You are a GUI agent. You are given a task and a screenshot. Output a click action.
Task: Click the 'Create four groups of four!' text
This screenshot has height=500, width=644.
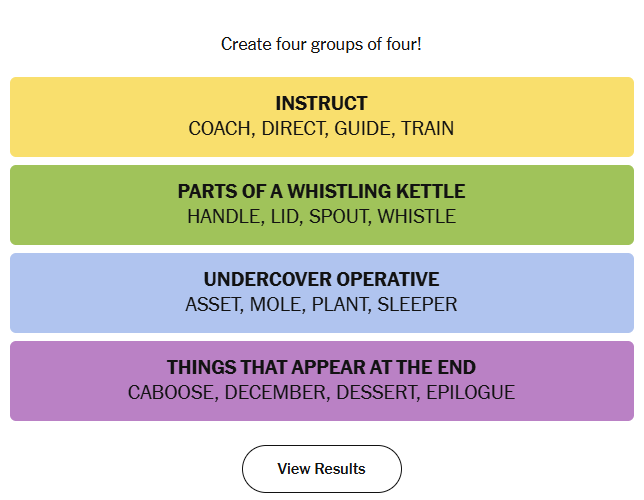pos(321,44)
